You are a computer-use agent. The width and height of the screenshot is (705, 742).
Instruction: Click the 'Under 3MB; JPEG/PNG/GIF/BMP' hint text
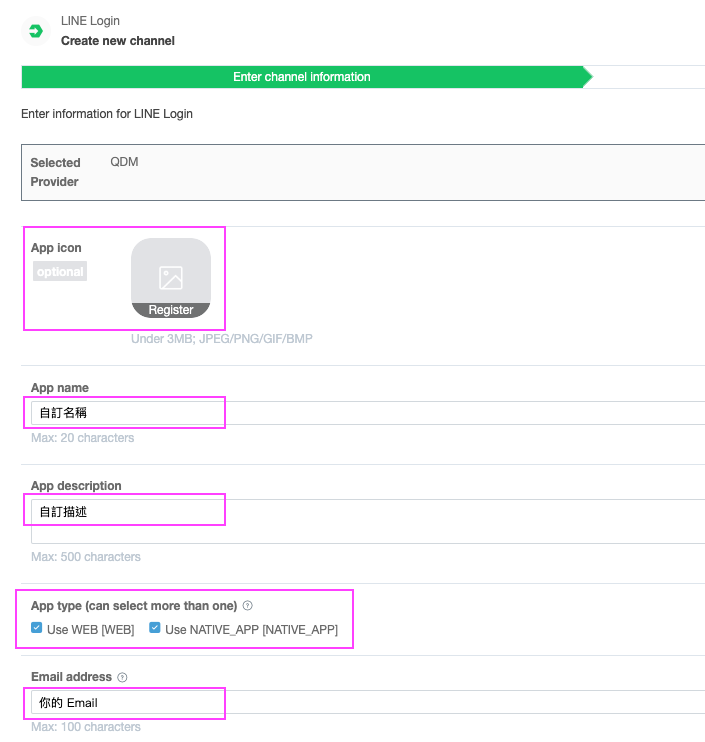(x=221, y=339)
